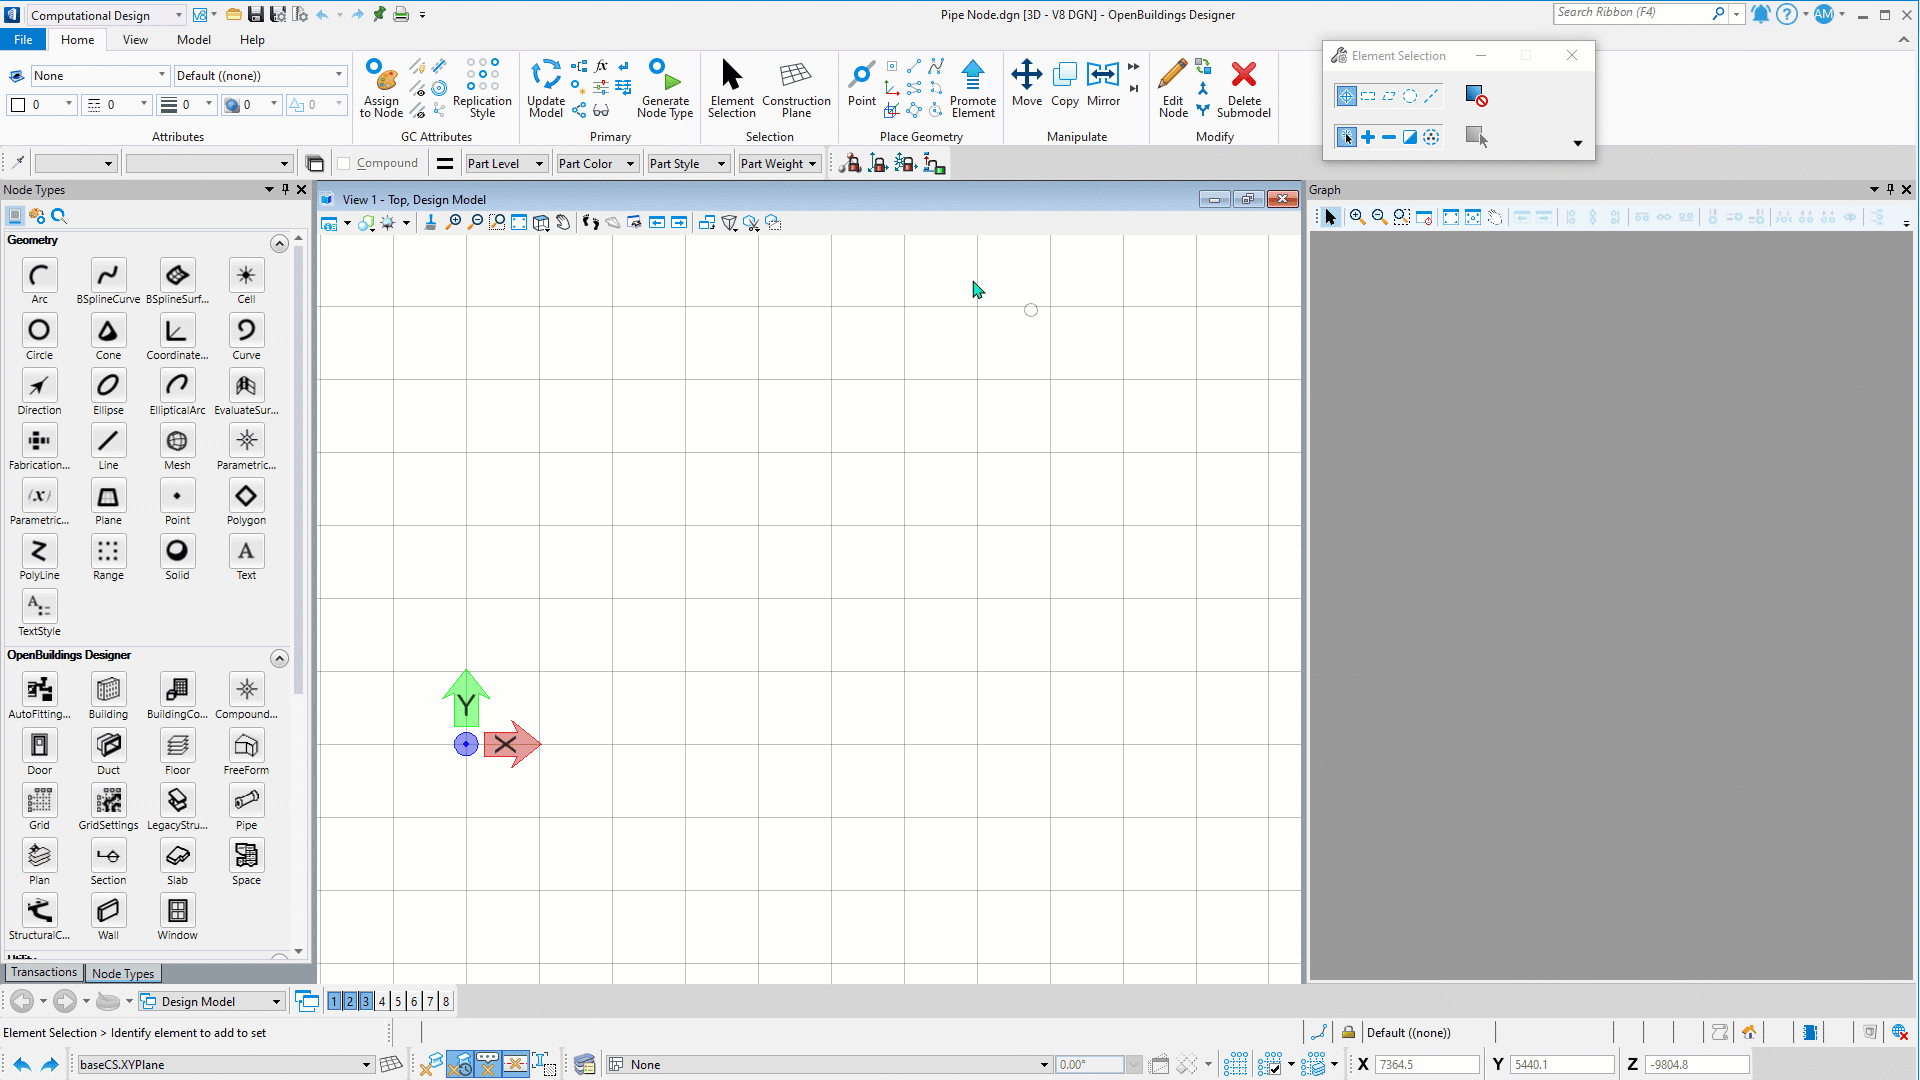Run Update Model command
The width and height of the screenshot is (1920, 1080).
(x=546, y=88)
